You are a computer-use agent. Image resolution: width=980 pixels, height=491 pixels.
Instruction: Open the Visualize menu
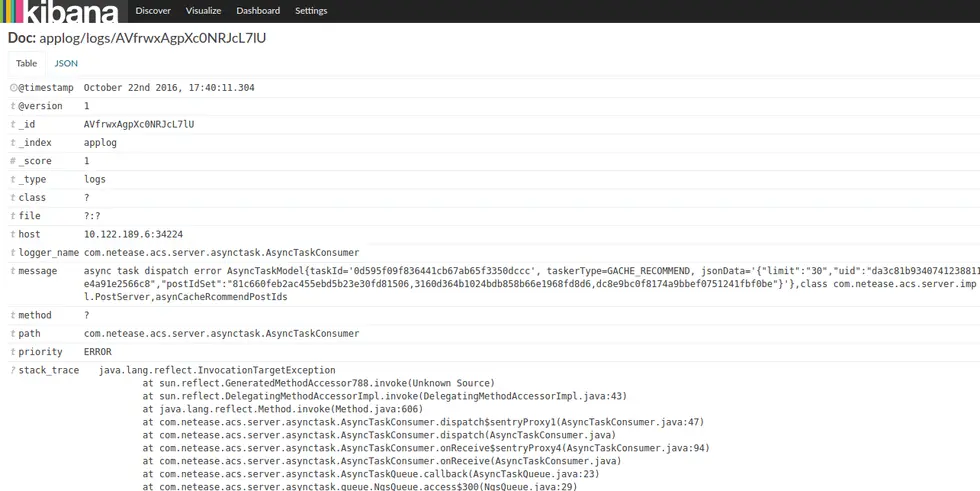pos(203,11)
